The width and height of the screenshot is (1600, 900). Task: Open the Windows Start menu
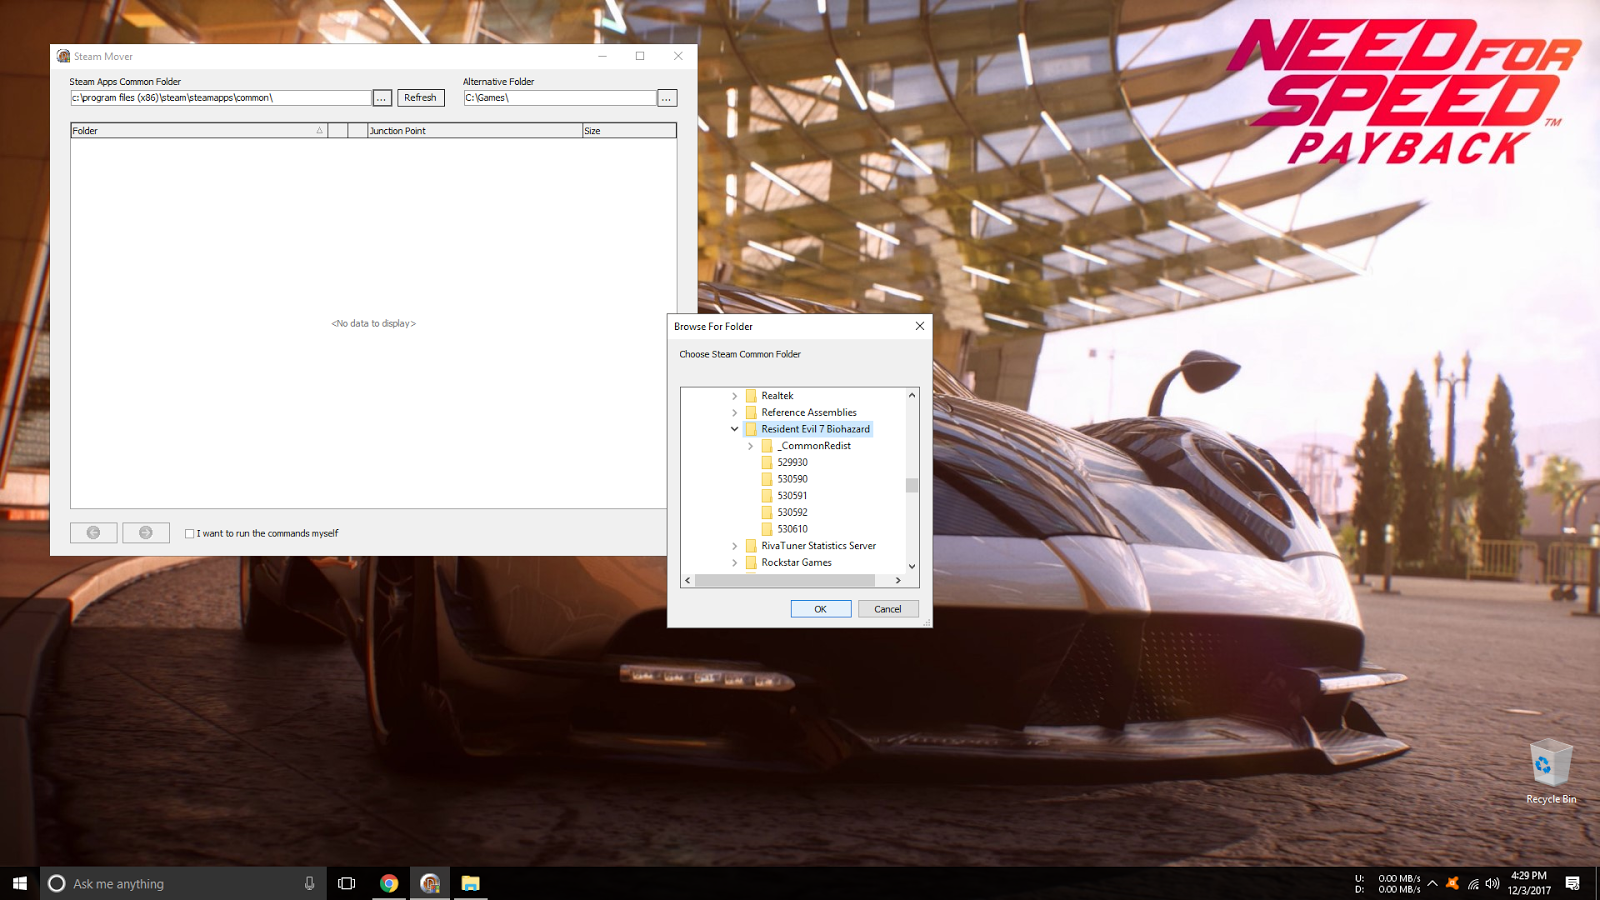(x=20, y=883)
